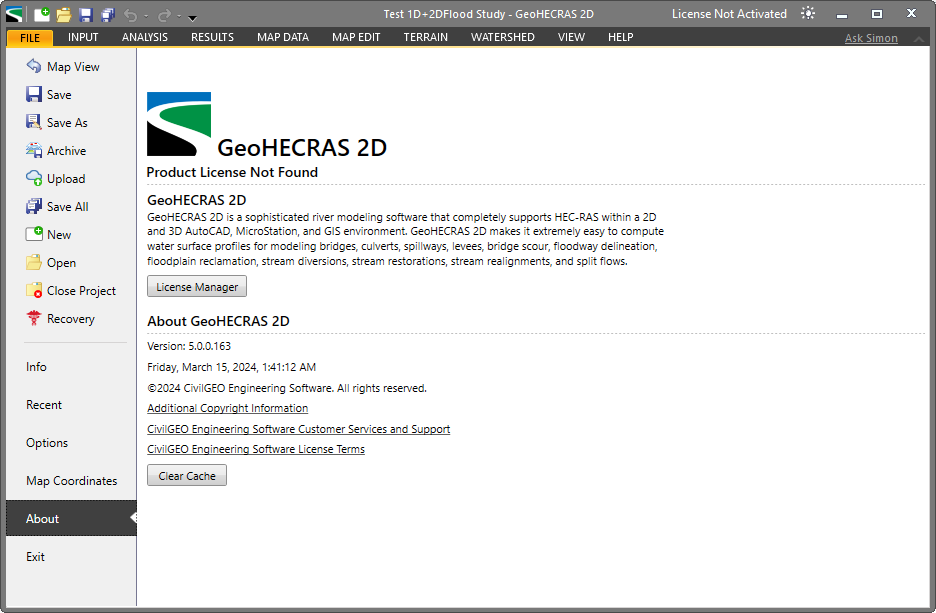The width and height of the screenshot is (936, 613).
Task: Click the Open folder icon in title bar
Action: [x=64, y=14]
